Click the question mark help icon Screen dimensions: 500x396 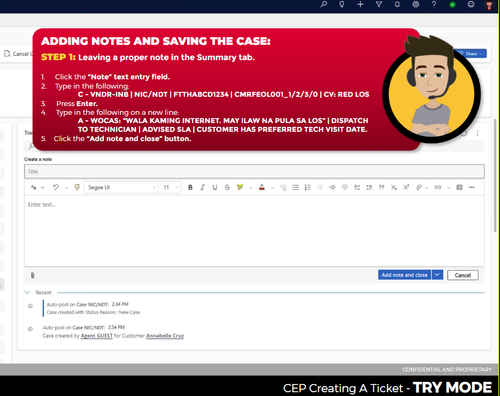[x=434, y=4]
